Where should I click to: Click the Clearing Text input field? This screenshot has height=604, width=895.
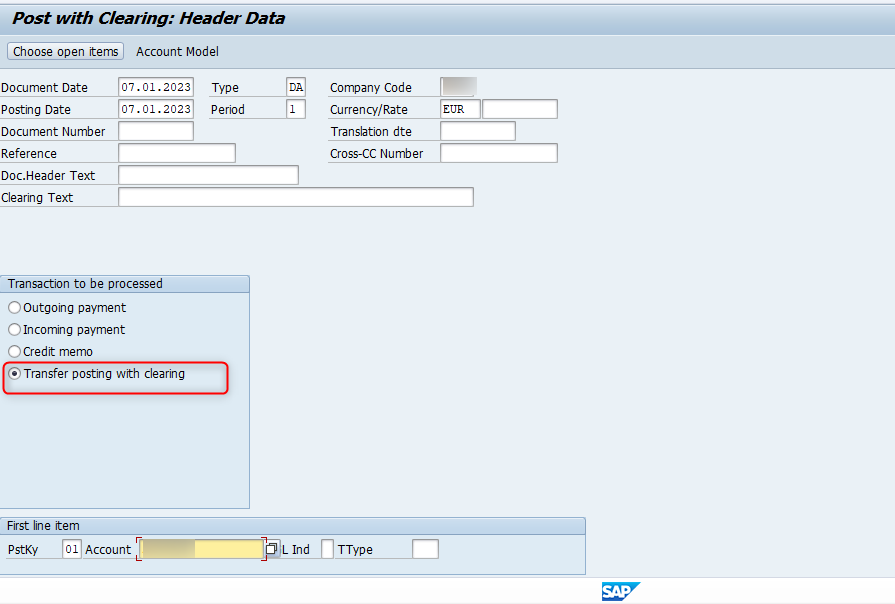(x=295, y=198)
